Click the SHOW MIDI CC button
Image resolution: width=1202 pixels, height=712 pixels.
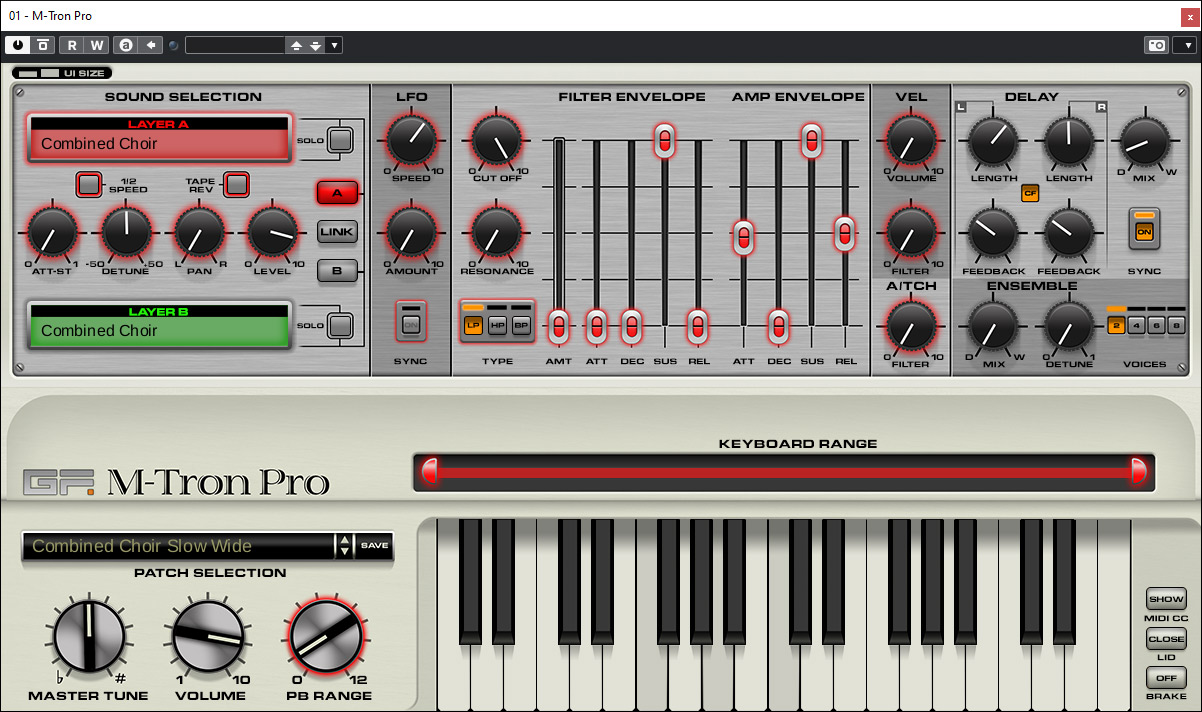(x=1166, y=599)
